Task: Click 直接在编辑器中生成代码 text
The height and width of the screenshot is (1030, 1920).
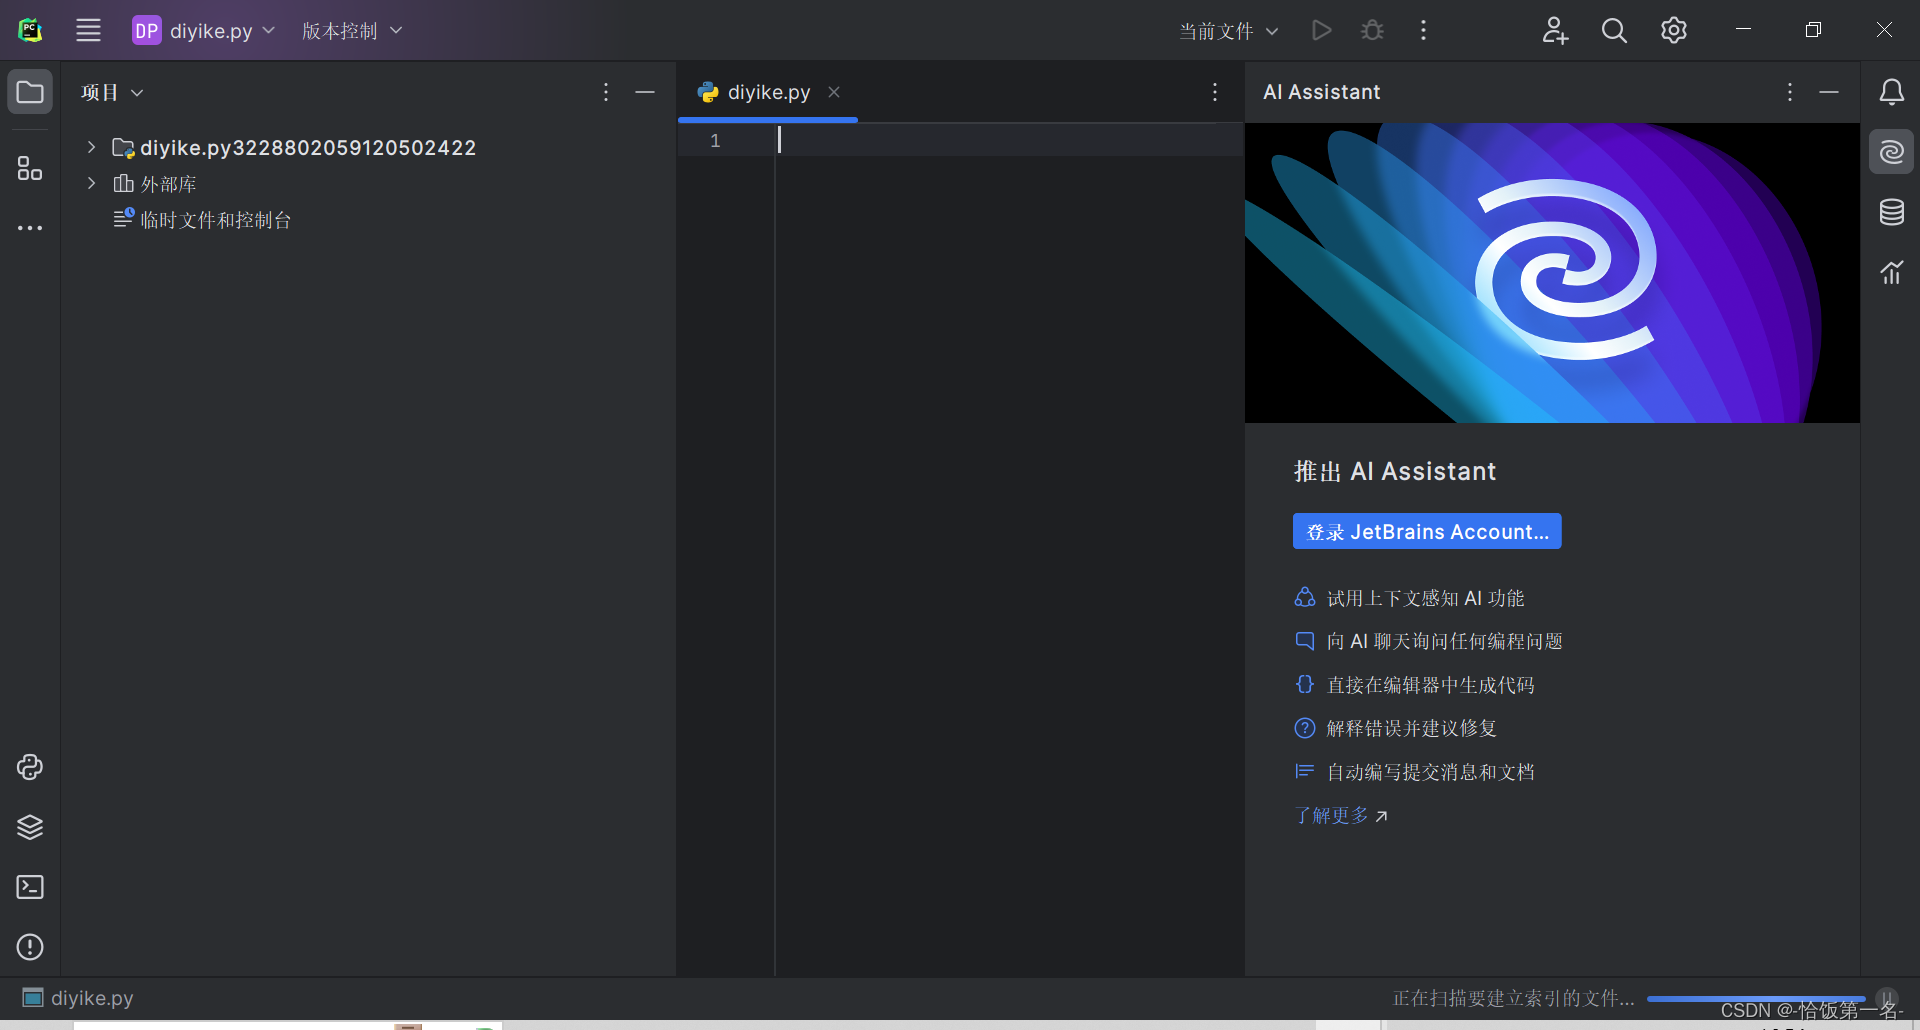Action: coord(1430,685)
